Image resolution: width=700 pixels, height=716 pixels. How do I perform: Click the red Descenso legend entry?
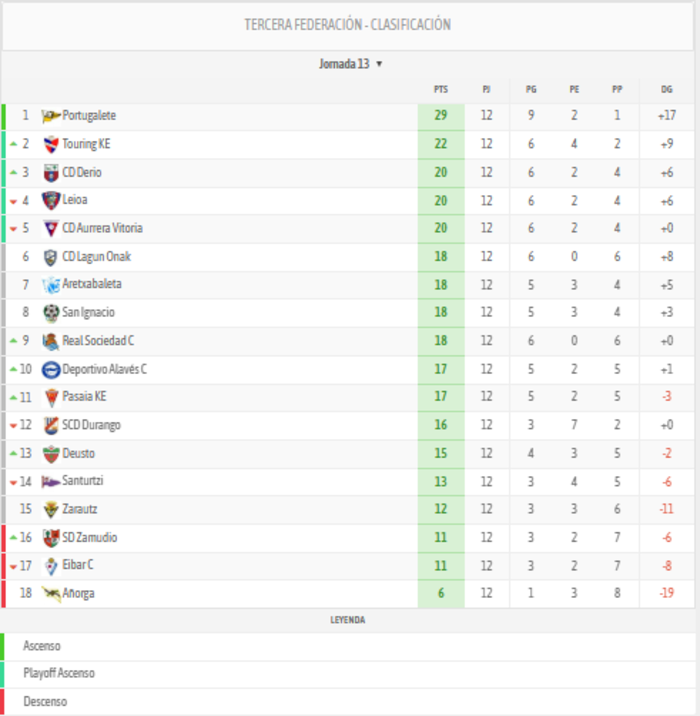click(45, 702)
